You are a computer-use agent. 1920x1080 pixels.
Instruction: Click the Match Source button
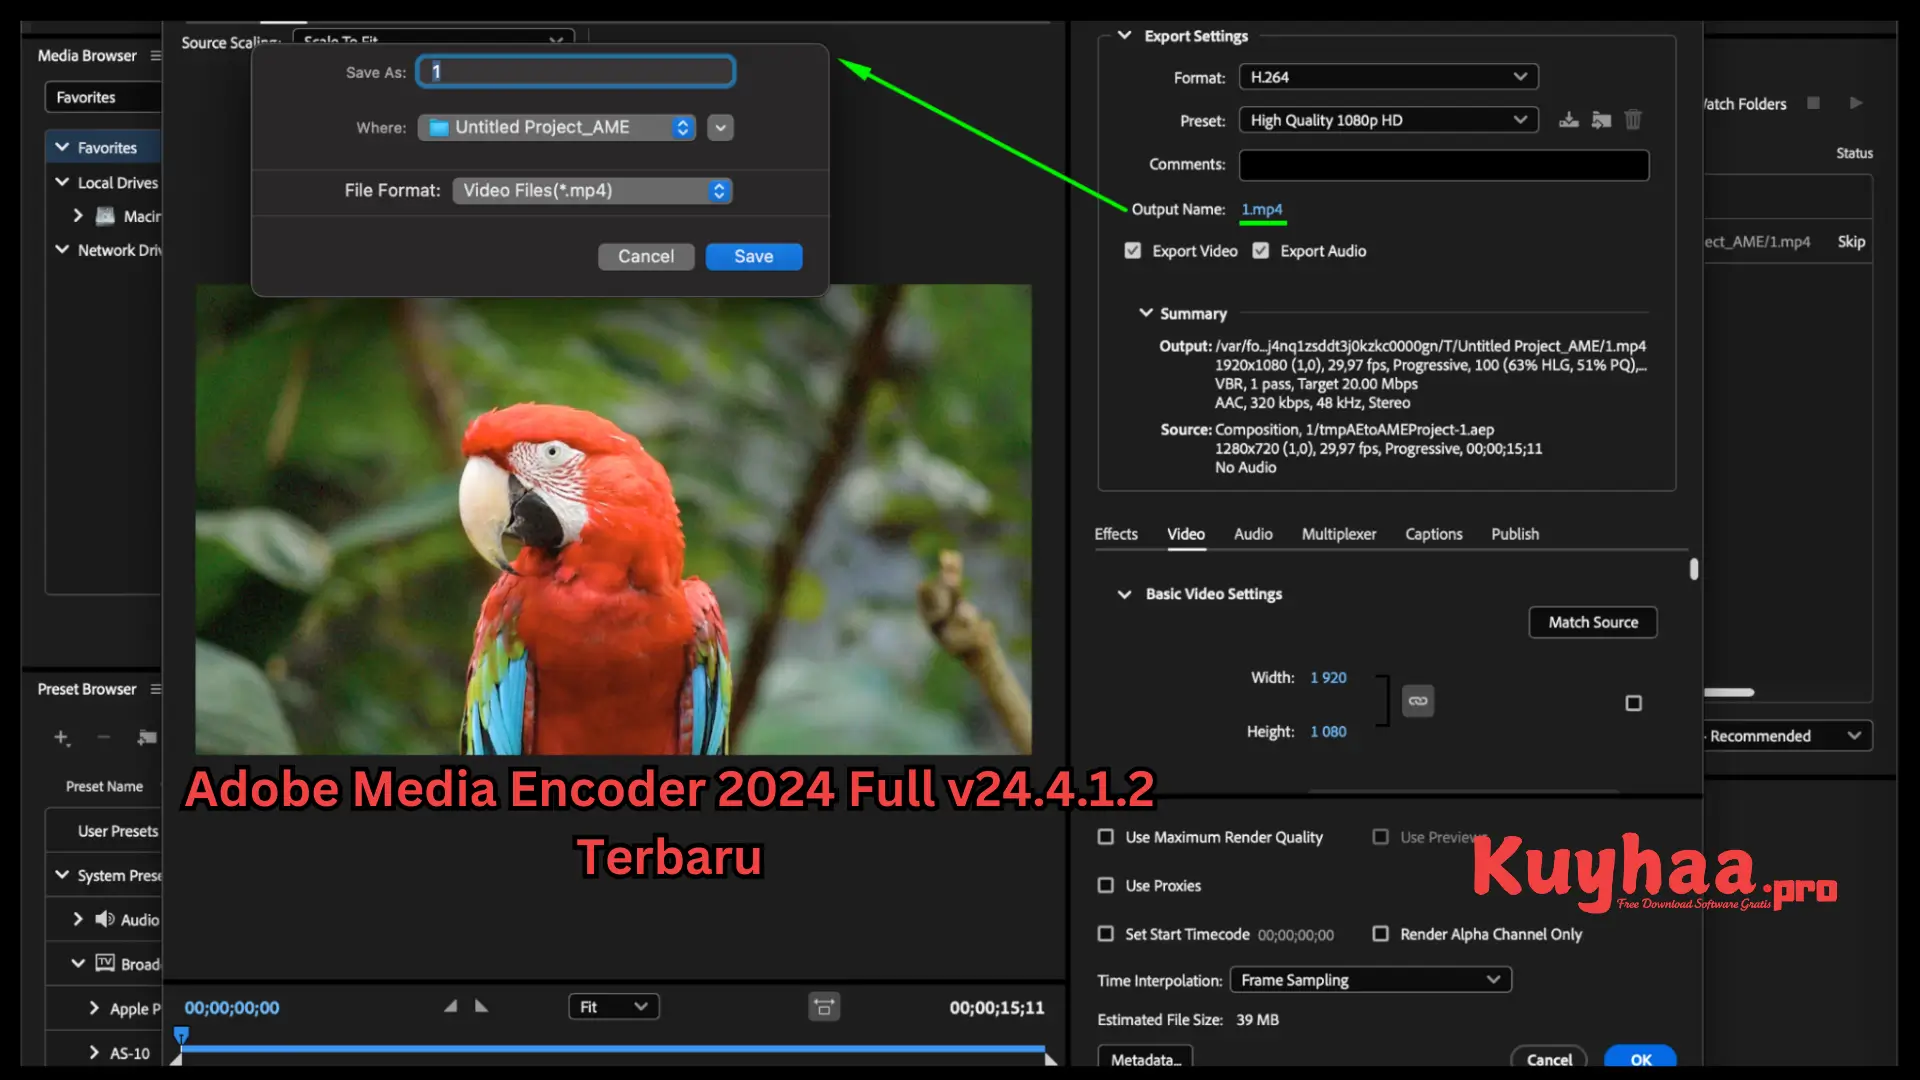(1592, 622)
